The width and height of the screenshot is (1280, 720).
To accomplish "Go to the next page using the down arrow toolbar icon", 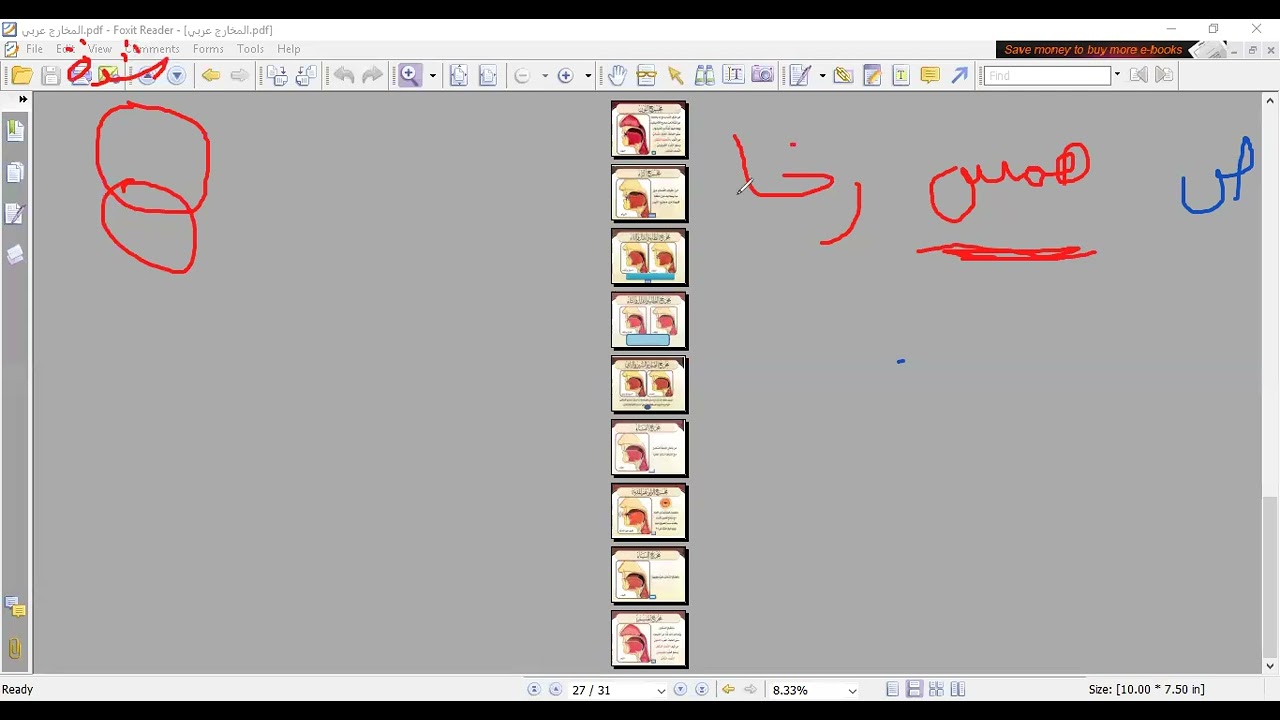I will click(x=177, y=76).
